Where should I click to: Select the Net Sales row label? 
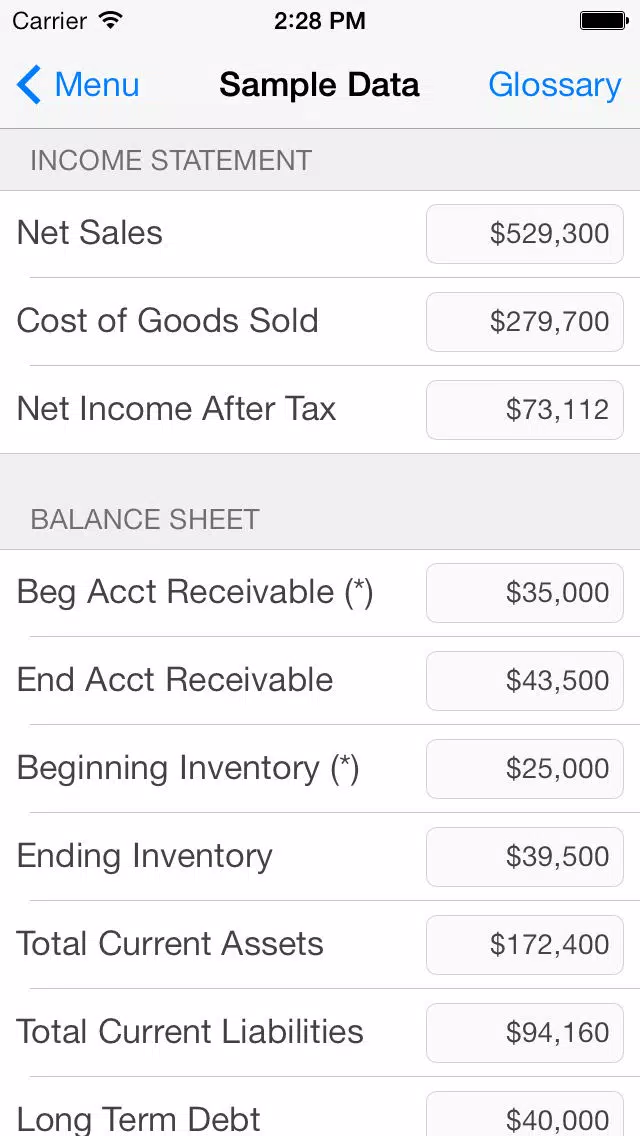pos(90,233)
